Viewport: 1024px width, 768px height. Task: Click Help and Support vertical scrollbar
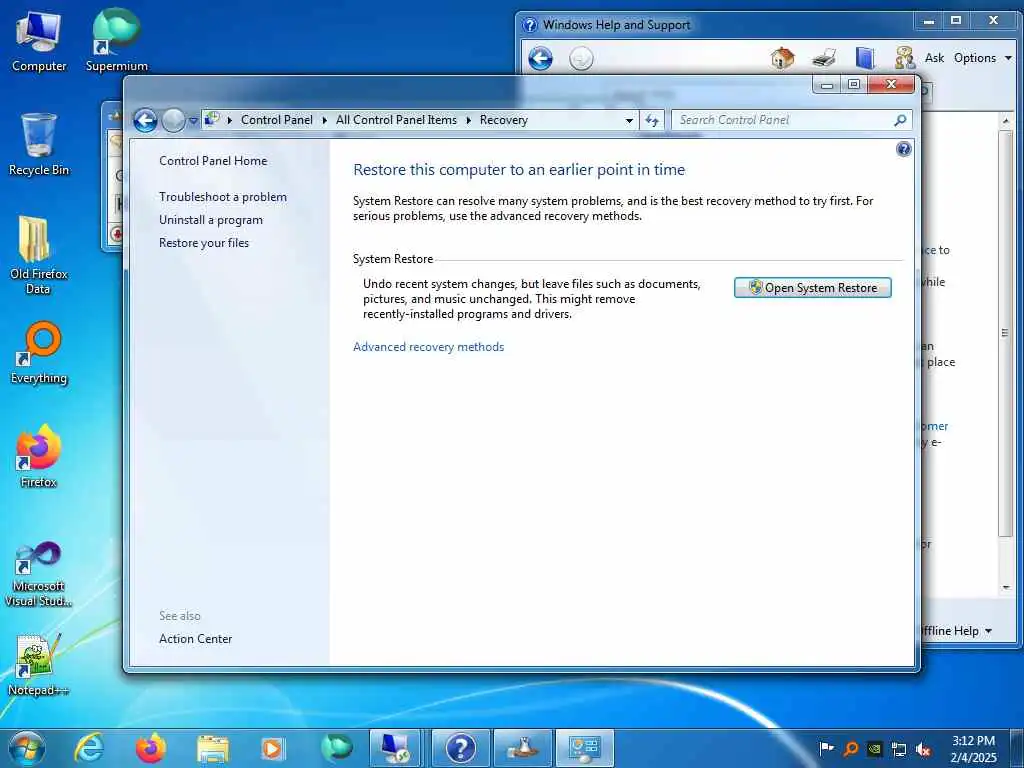[1005, 333]
